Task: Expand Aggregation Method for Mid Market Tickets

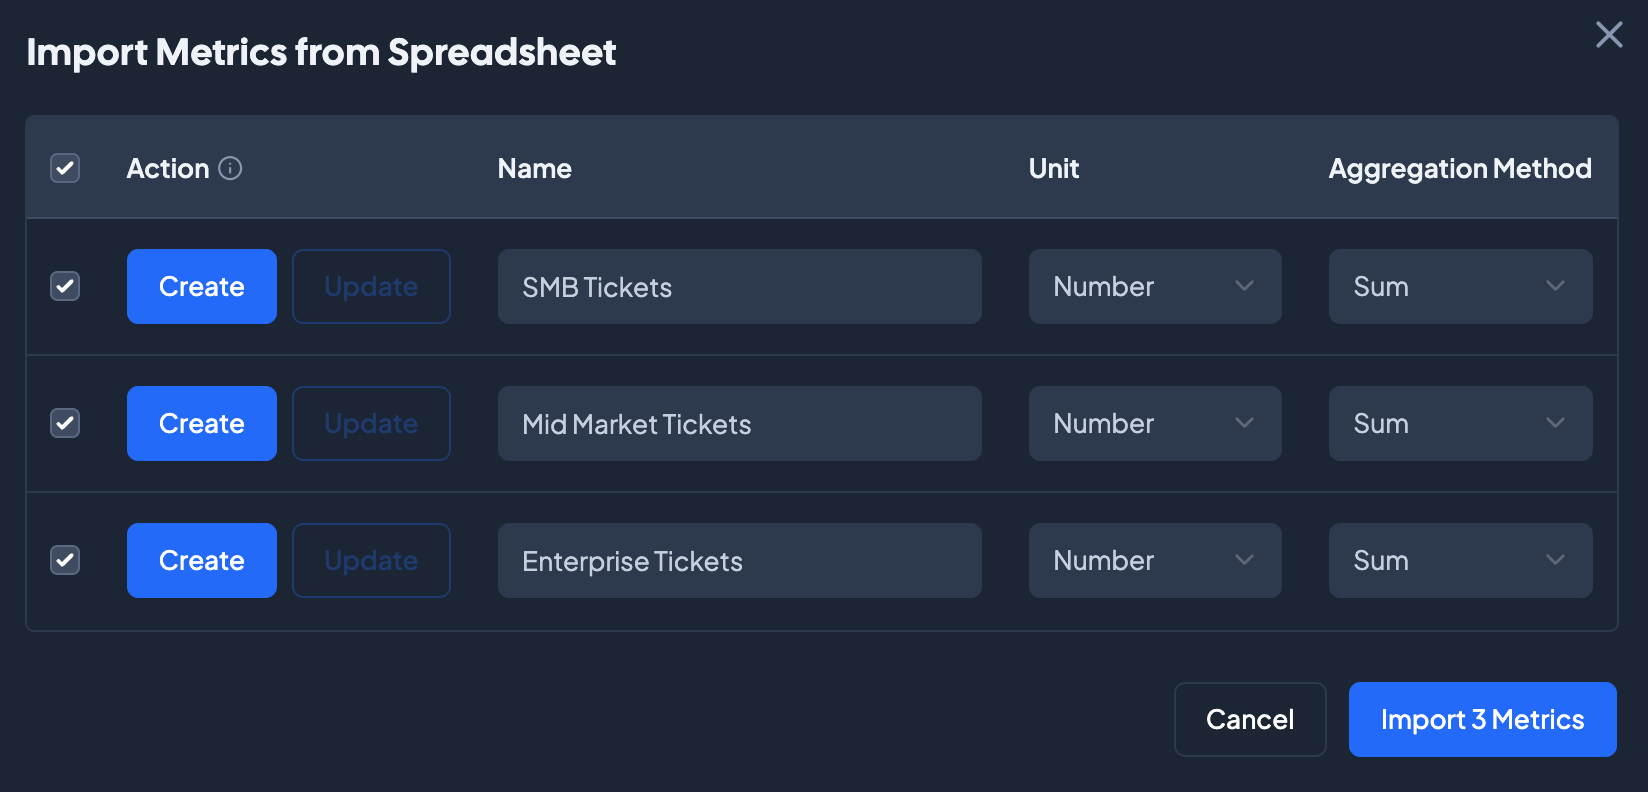Action: tap(1459, 423)
